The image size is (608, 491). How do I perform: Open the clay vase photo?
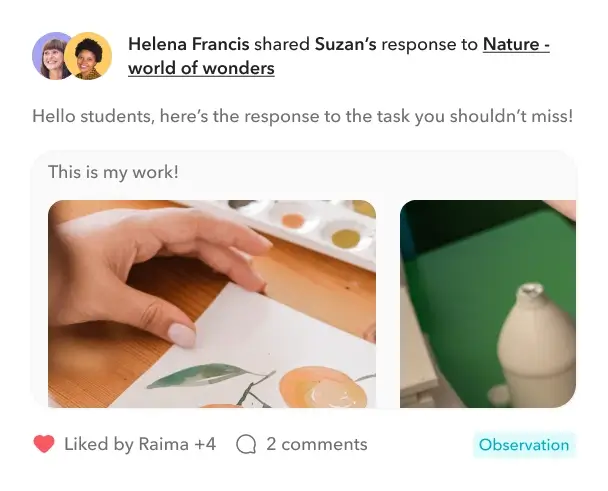click(x=488, y=304)
